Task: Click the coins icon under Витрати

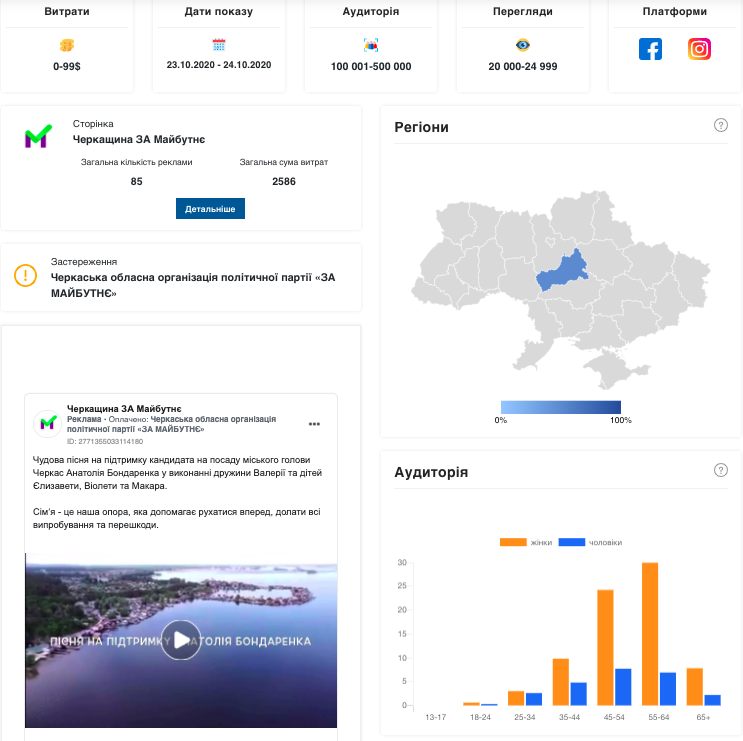Action: click(65, 46)
